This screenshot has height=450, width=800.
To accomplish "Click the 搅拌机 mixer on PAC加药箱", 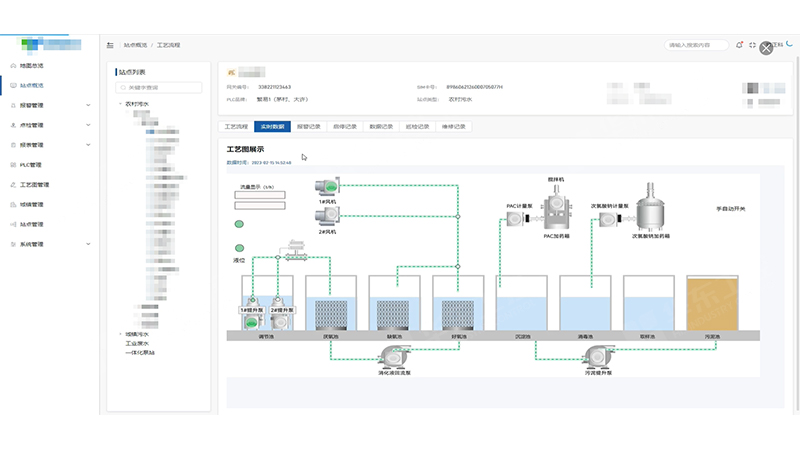I will [x=556, y=203].
